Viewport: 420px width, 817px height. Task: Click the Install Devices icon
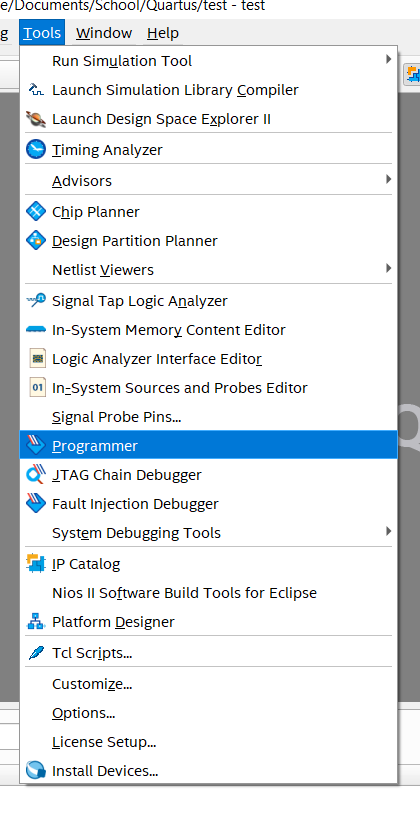[x=36, y=770]
